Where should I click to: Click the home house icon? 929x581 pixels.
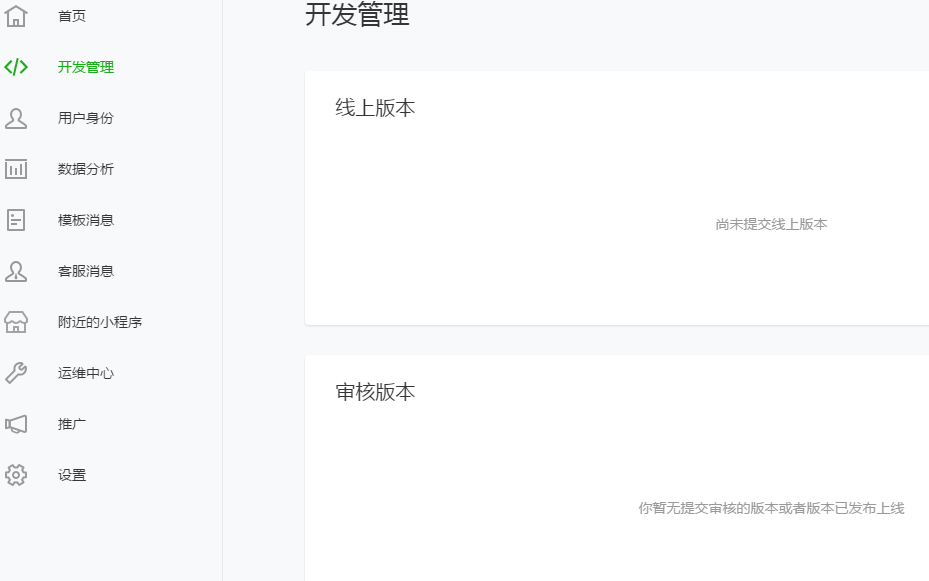pos(16,16)
